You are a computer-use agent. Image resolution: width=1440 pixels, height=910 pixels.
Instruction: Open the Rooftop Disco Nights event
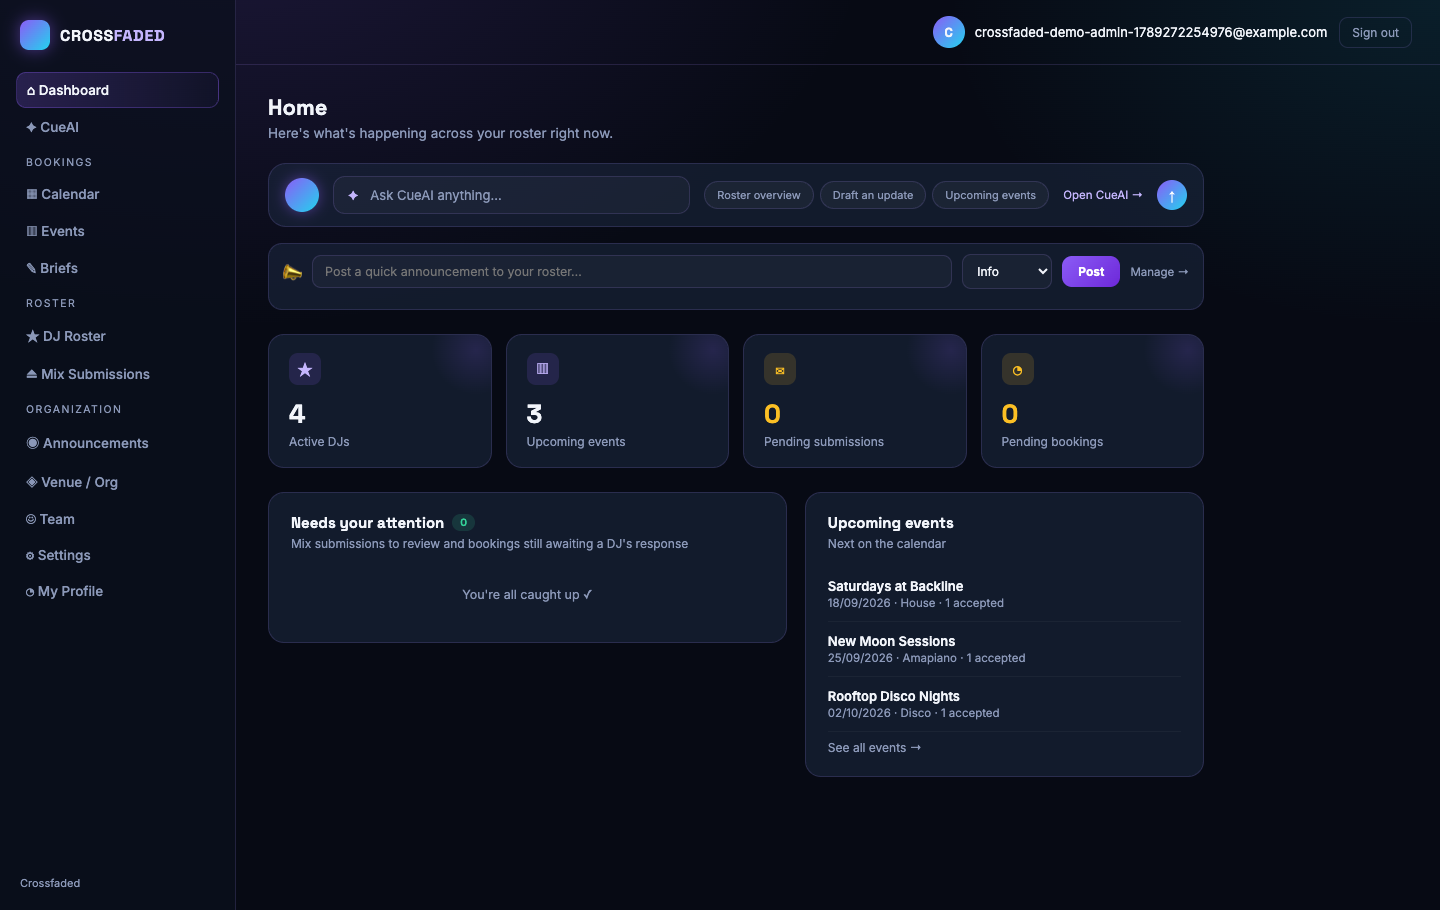pyautogui.click(x=893, y=696)
